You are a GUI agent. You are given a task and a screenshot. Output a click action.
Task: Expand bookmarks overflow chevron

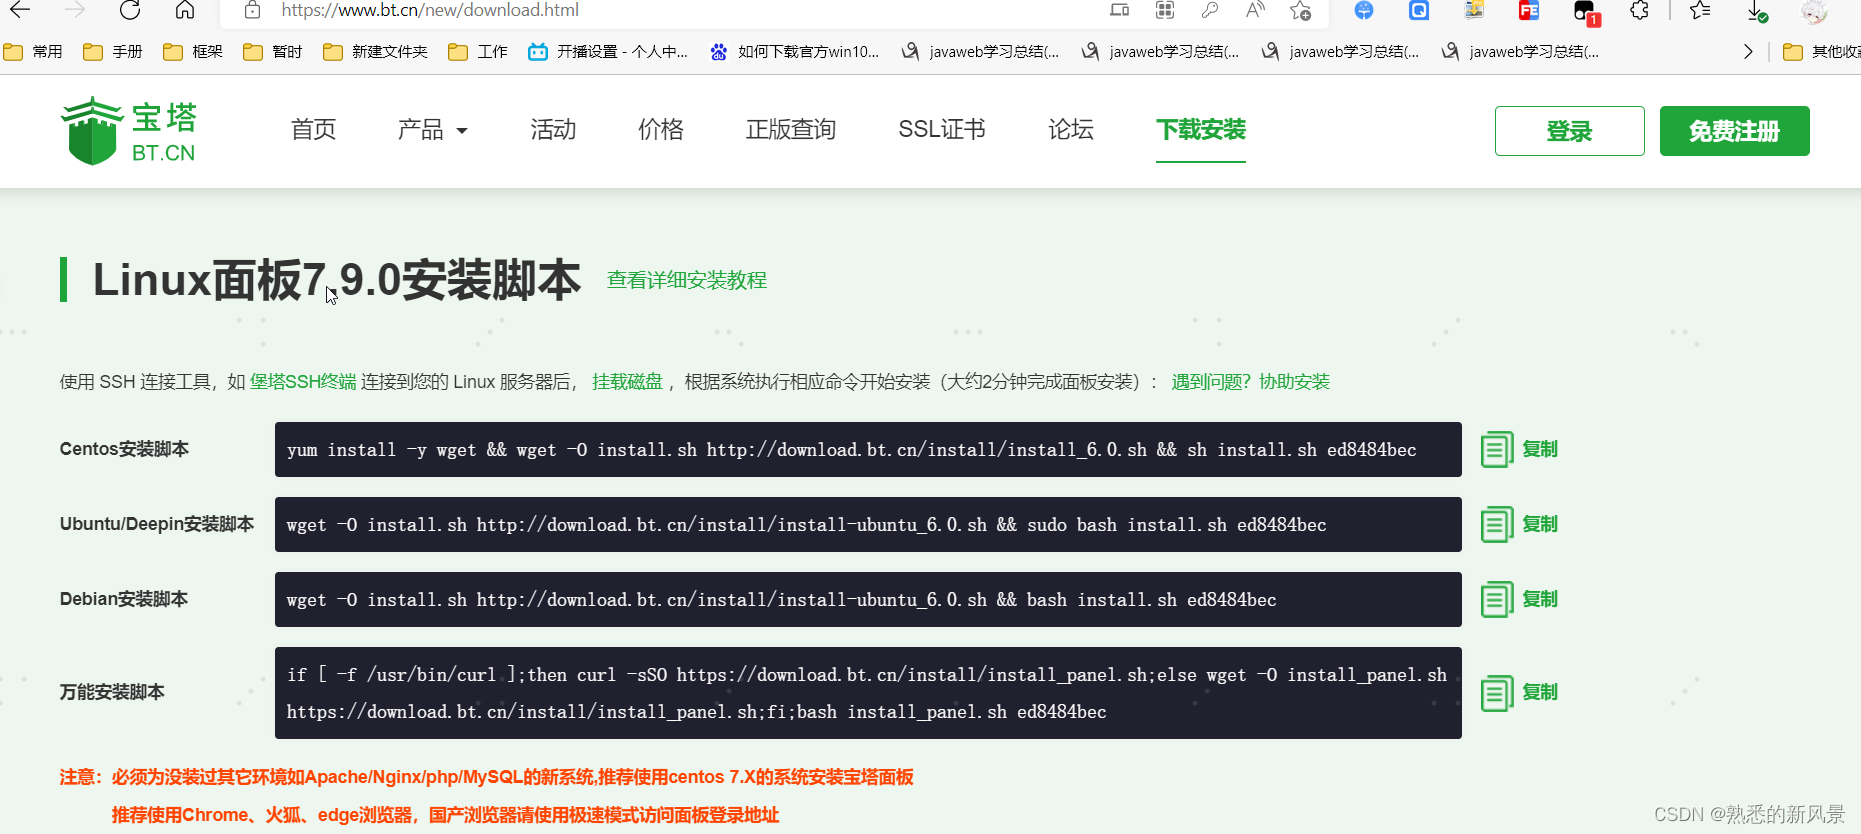1748,52
